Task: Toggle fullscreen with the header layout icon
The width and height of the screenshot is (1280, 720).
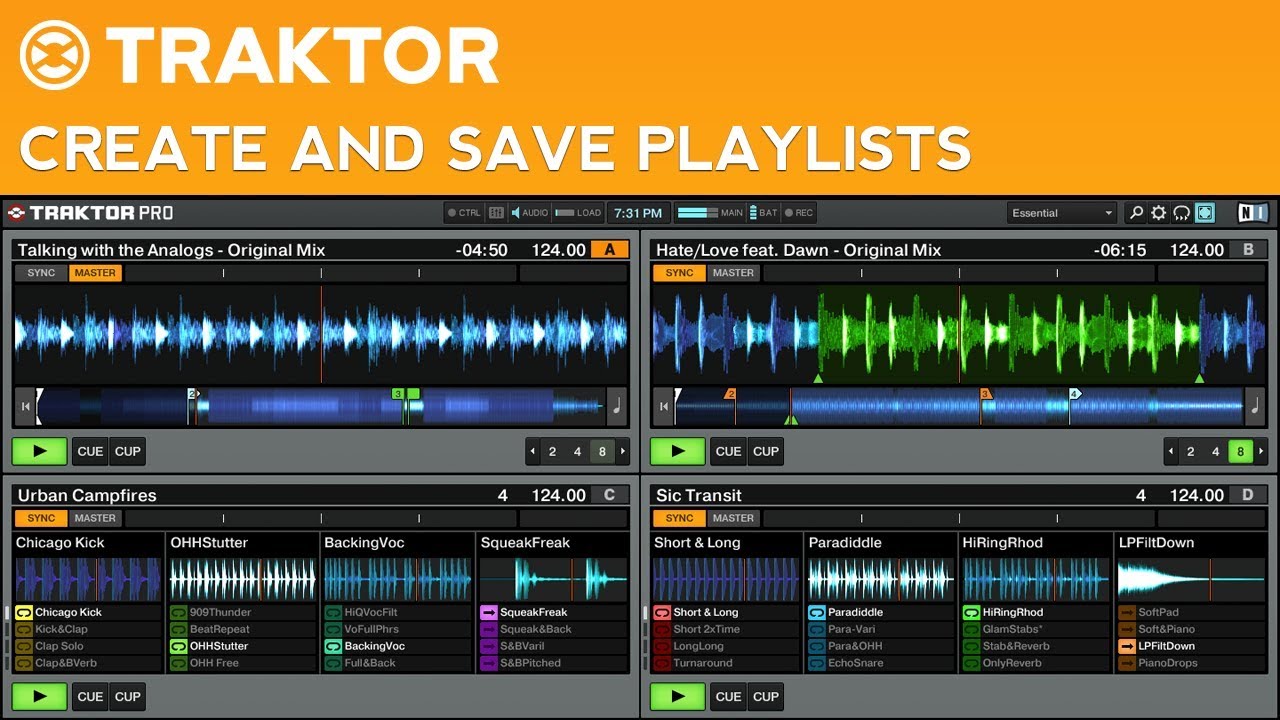Action: point(1204,213)
